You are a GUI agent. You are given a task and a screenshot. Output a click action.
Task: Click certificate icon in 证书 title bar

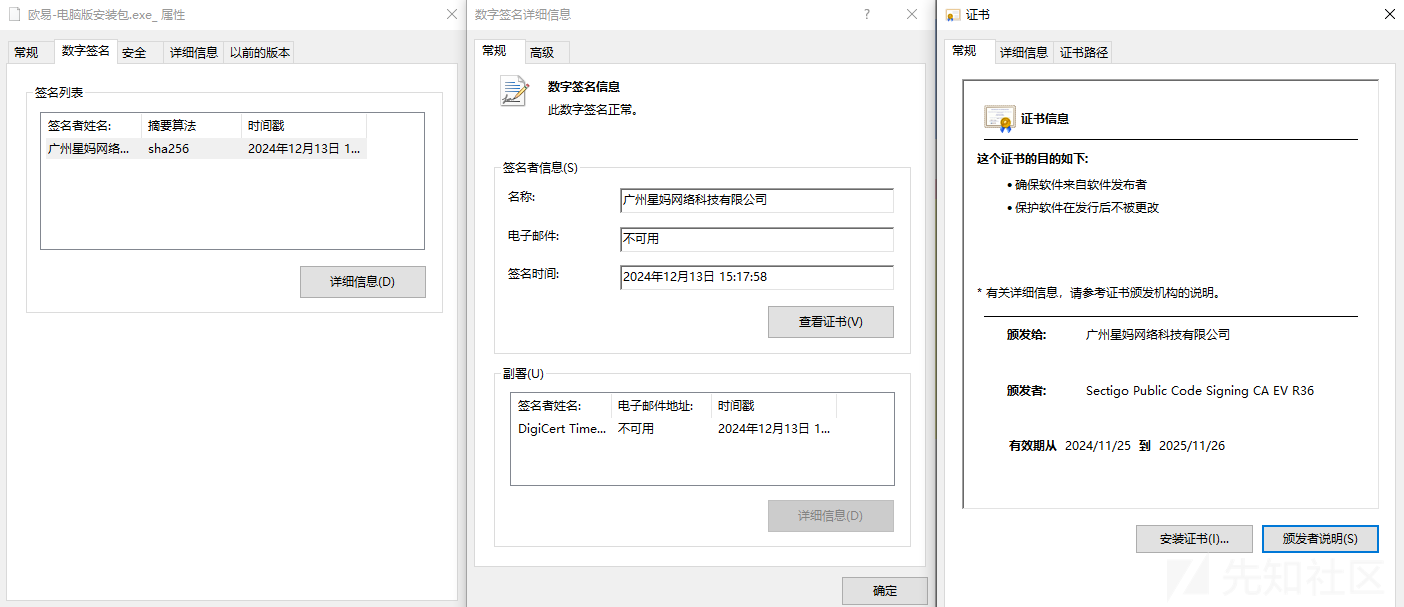click(x=952, y=15)
